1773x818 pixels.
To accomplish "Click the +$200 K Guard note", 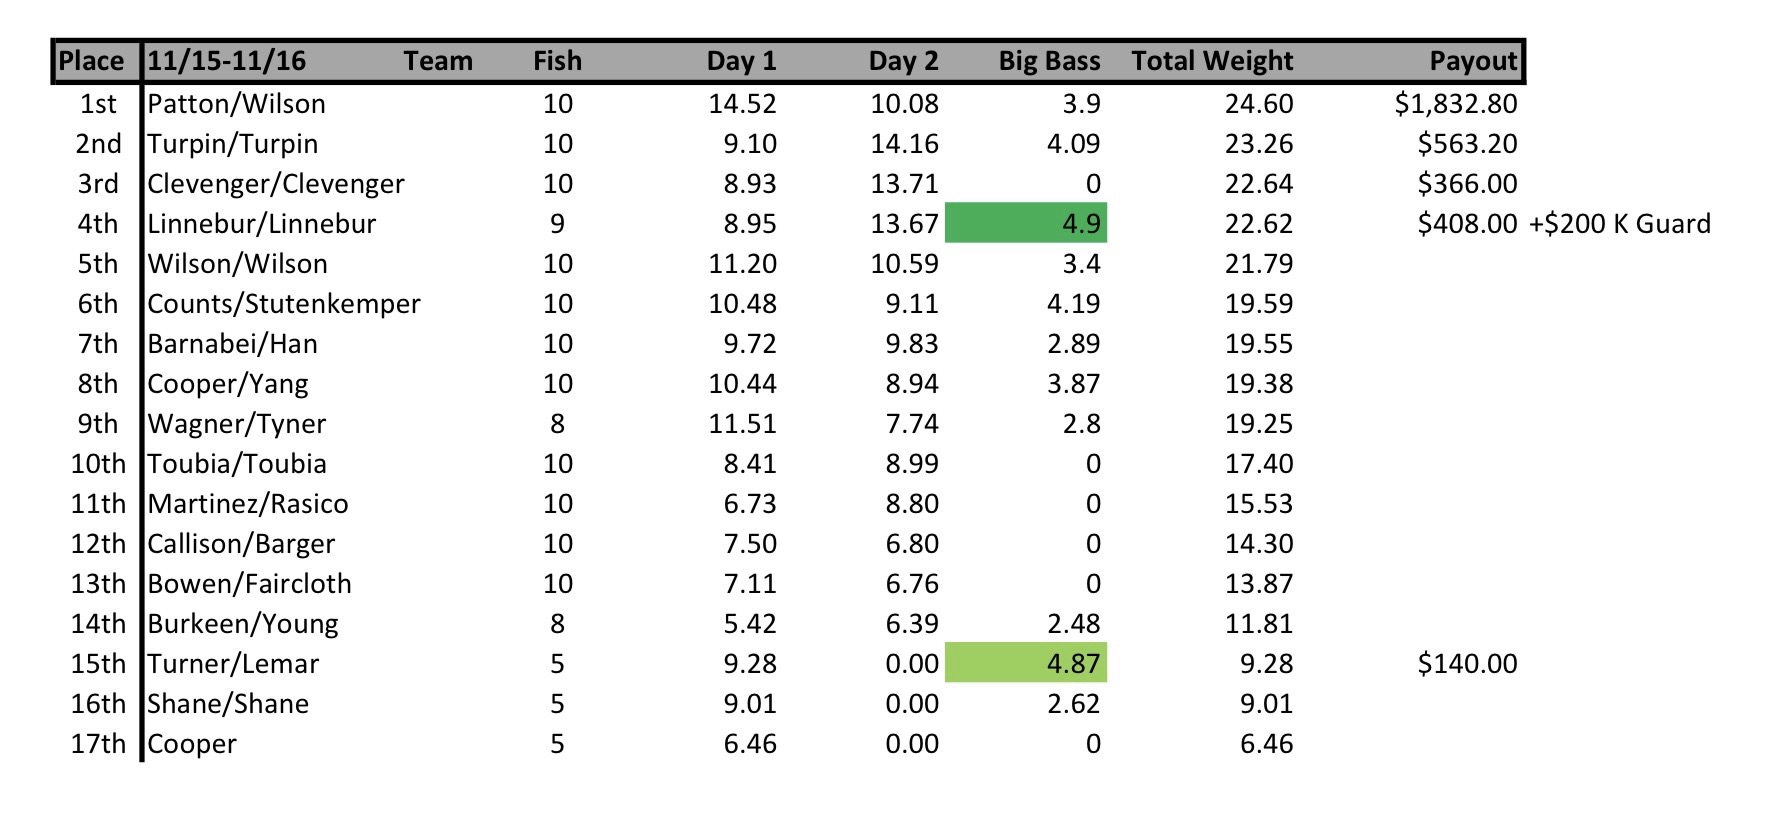I will 1620,224.
